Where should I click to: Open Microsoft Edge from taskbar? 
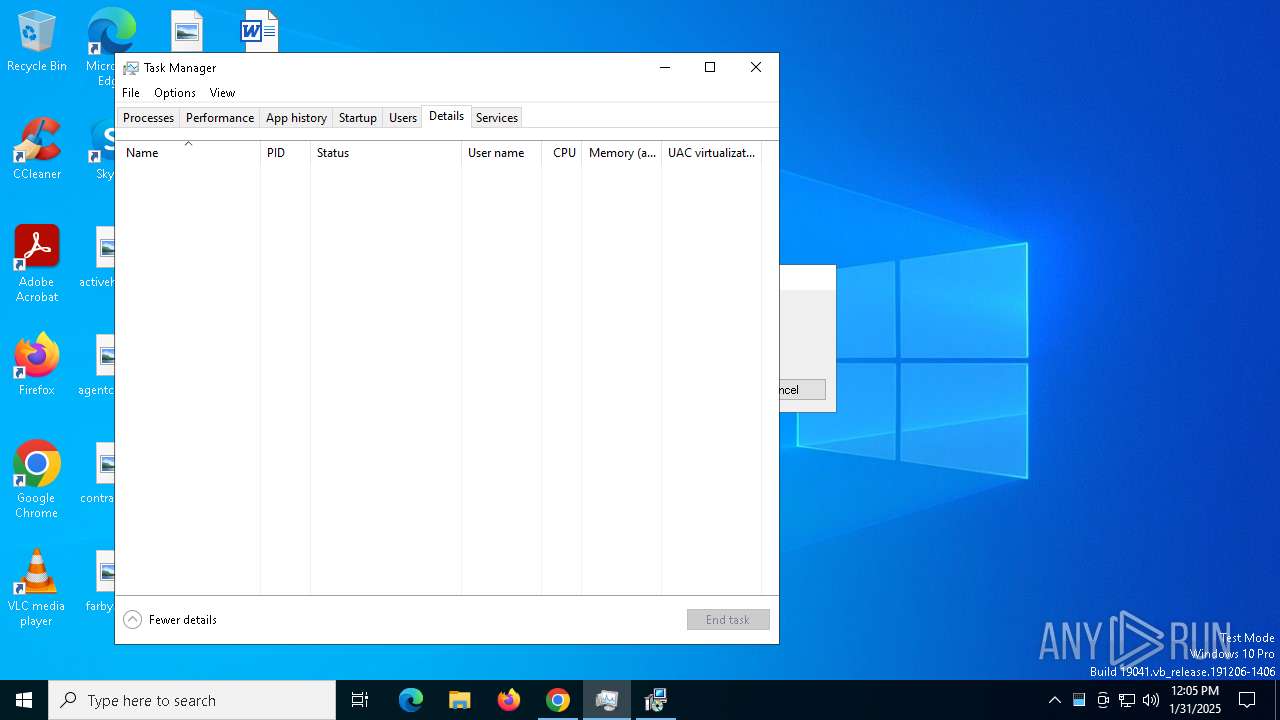[x=411, y=700]
